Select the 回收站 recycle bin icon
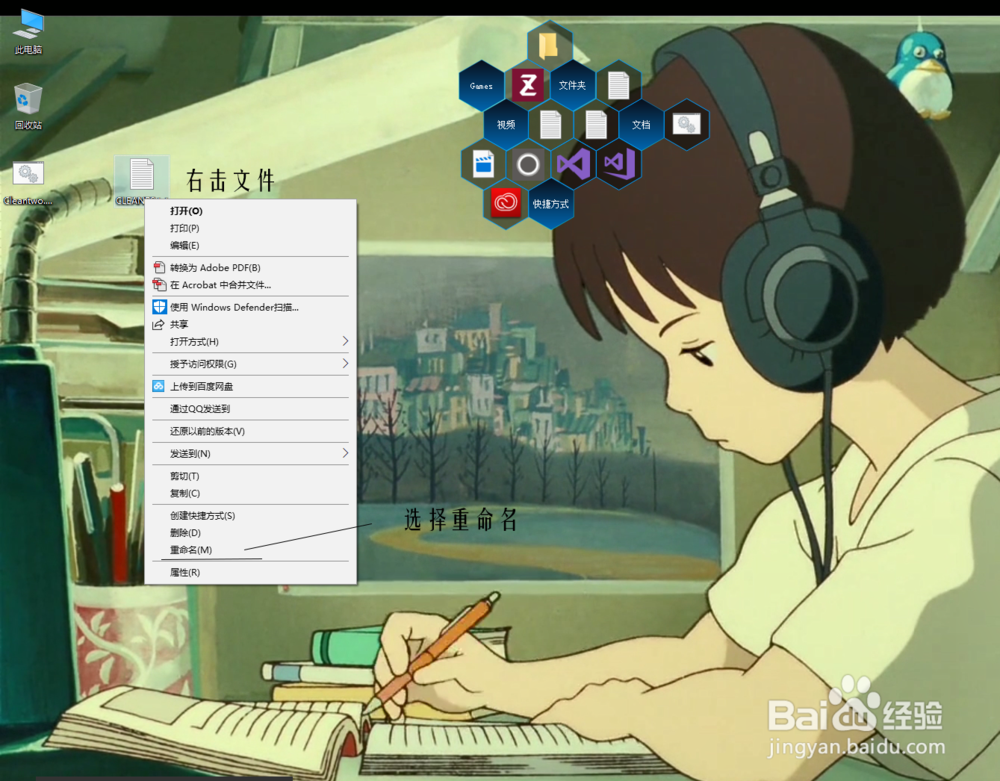1000x781 pixels. [x=28, y=106]
